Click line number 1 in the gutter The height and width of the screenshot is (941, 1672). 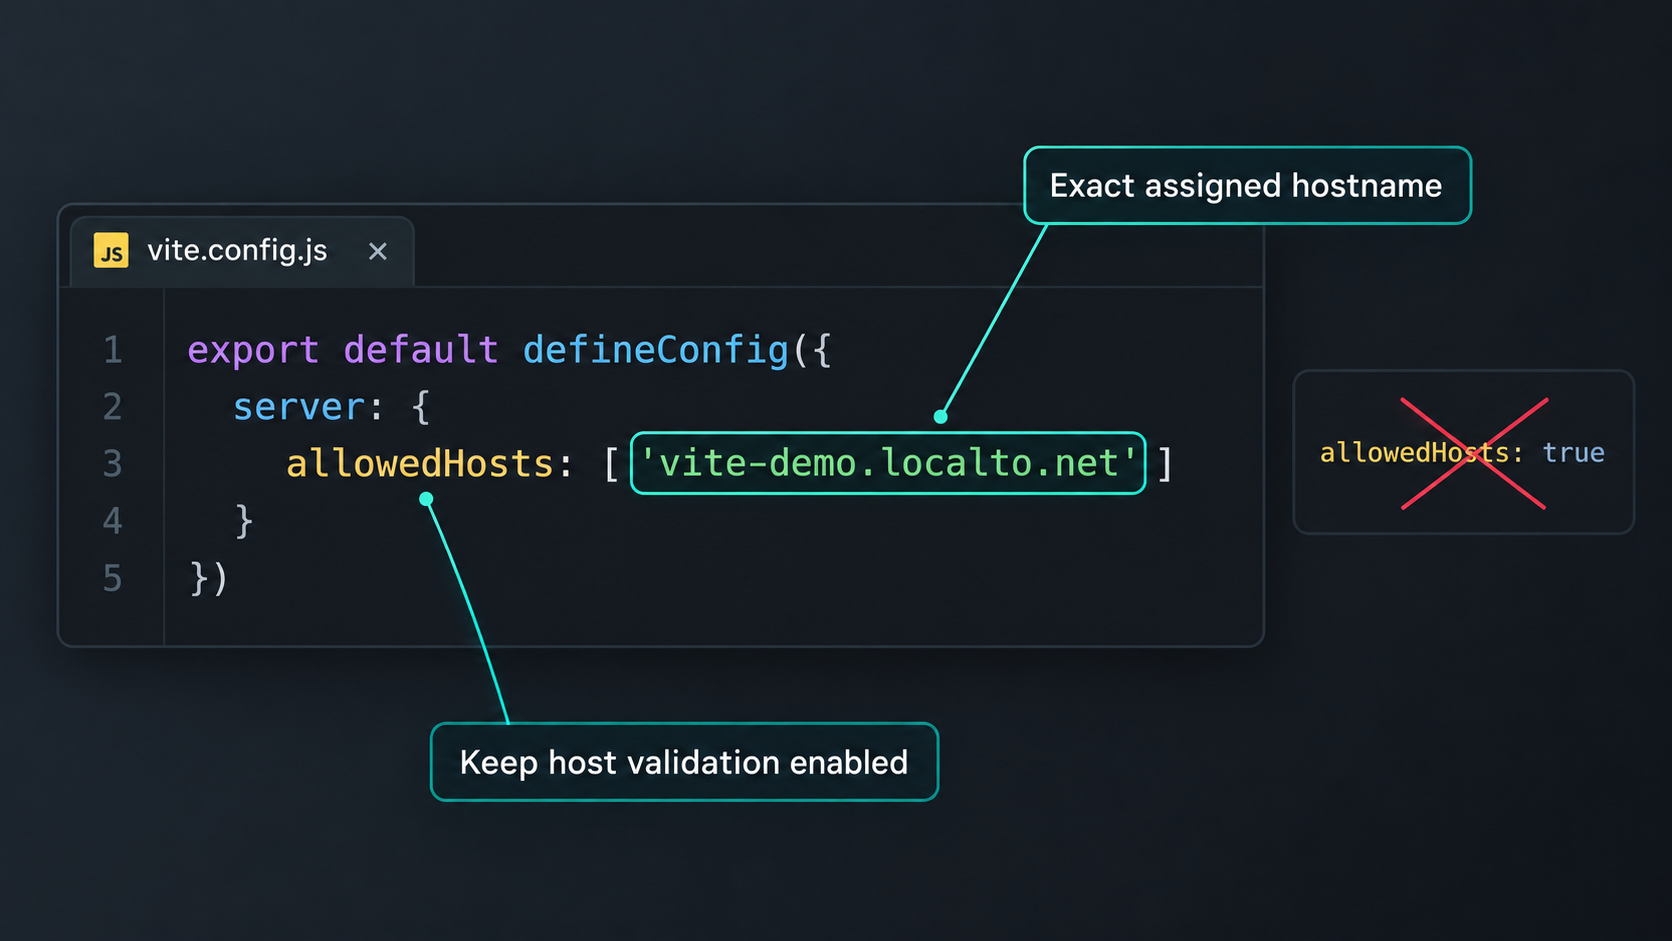click(113, 350)
